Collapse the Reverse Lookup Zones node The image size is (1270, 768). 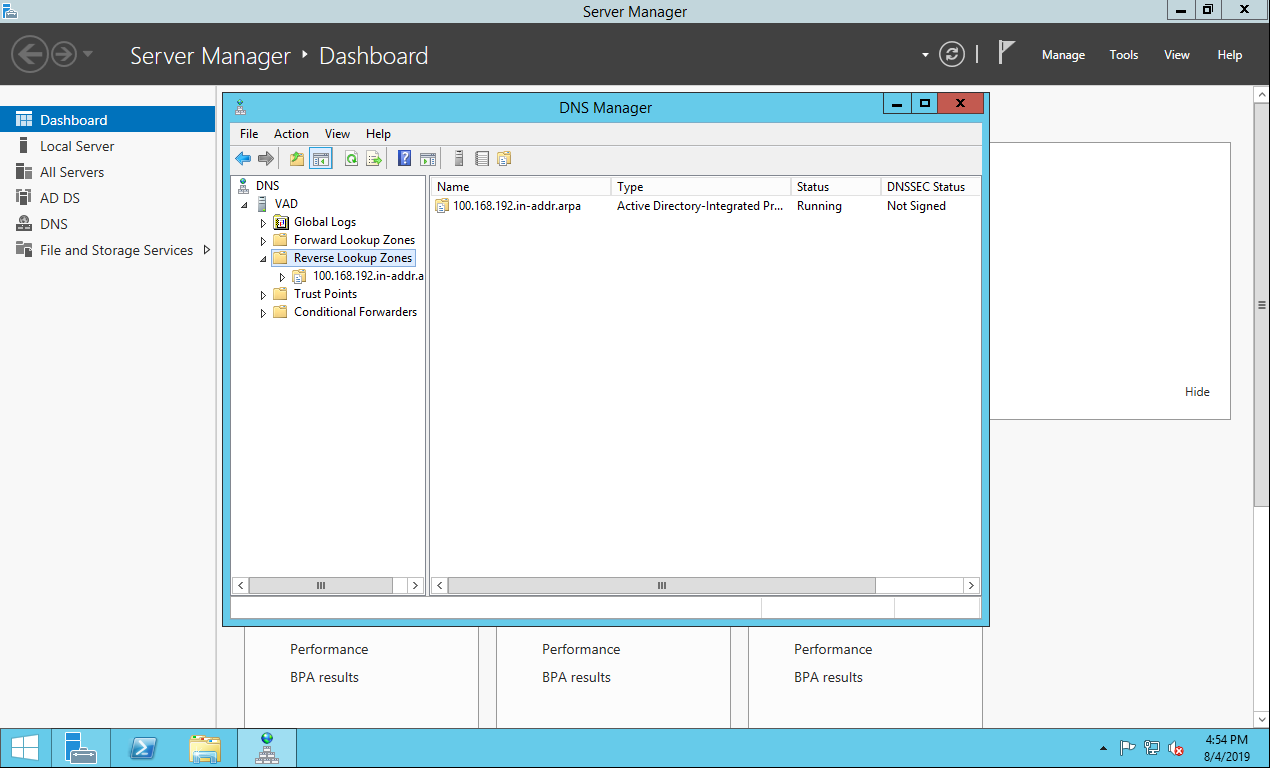click(264, 259)
